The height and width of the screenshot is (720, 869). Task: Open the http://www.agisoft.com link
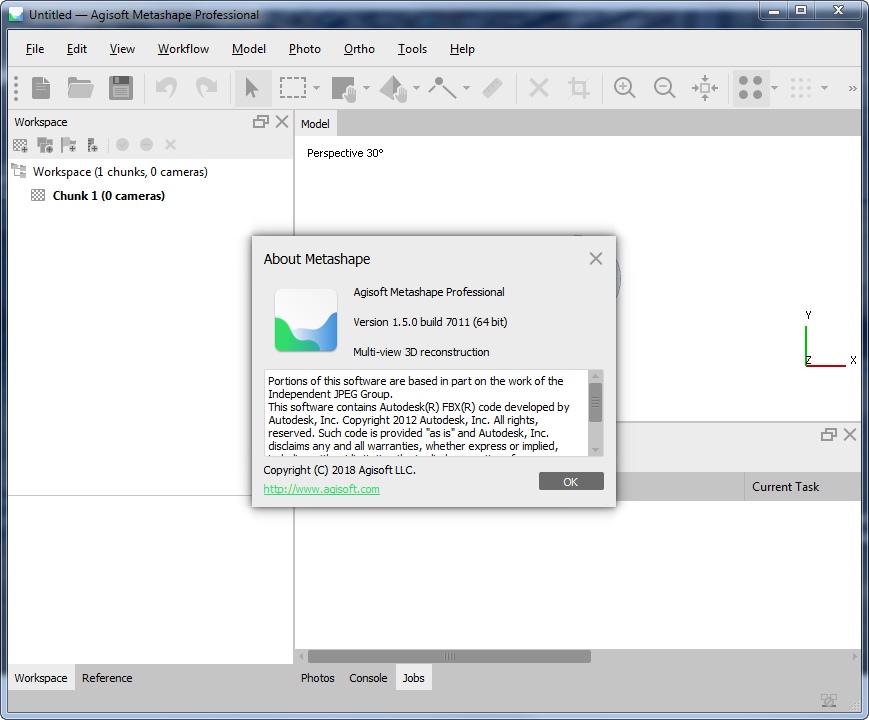click(x=321, y=489)
